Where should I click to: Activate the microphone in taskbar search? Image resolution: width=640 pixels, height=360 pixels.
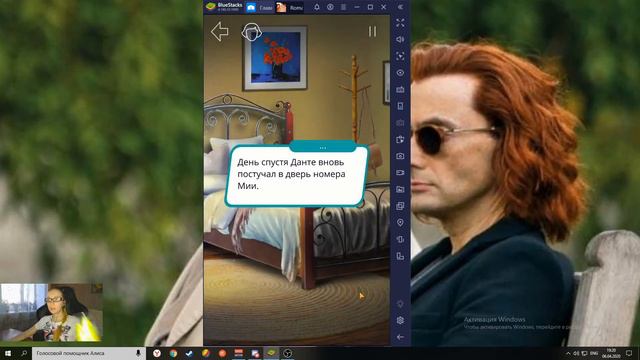[138, 353]
